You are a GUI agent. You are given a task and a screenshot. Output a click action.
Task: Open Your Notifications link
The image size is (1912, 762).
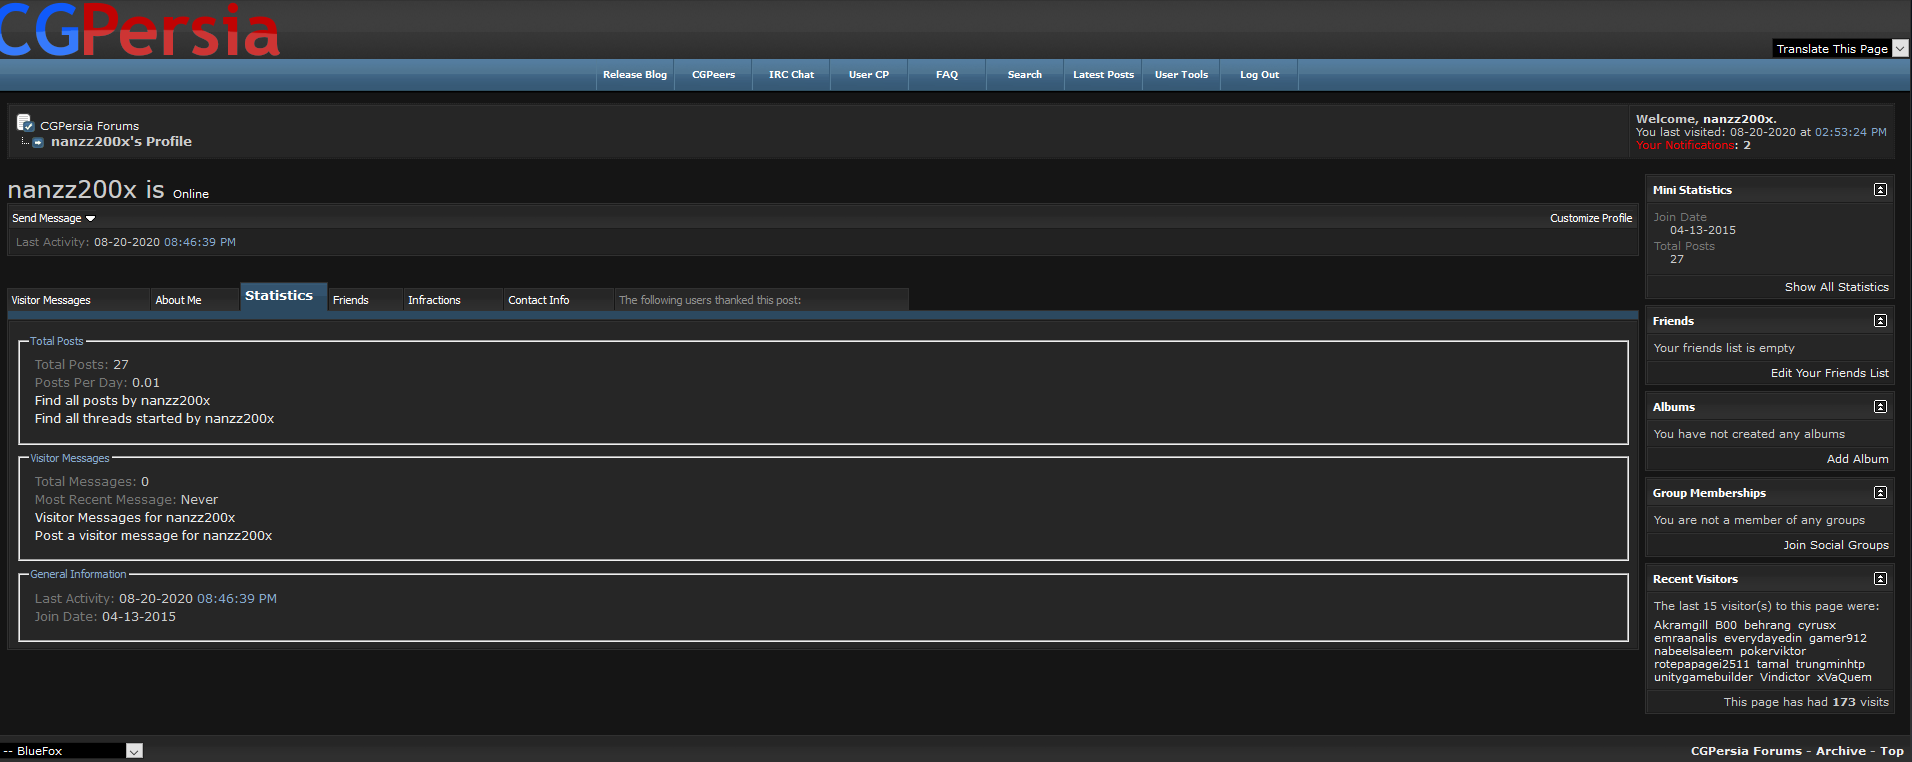[1685, 145]
